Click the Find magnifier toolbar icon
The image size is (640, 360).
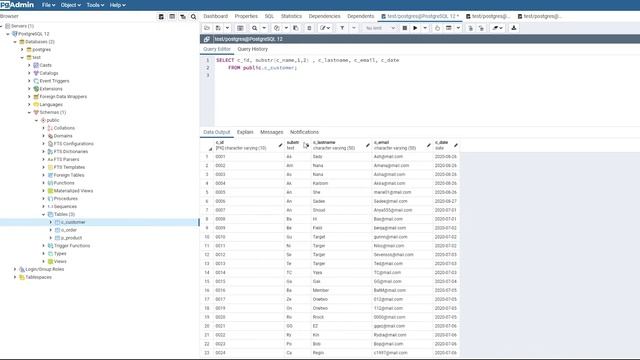click(254, 28)
